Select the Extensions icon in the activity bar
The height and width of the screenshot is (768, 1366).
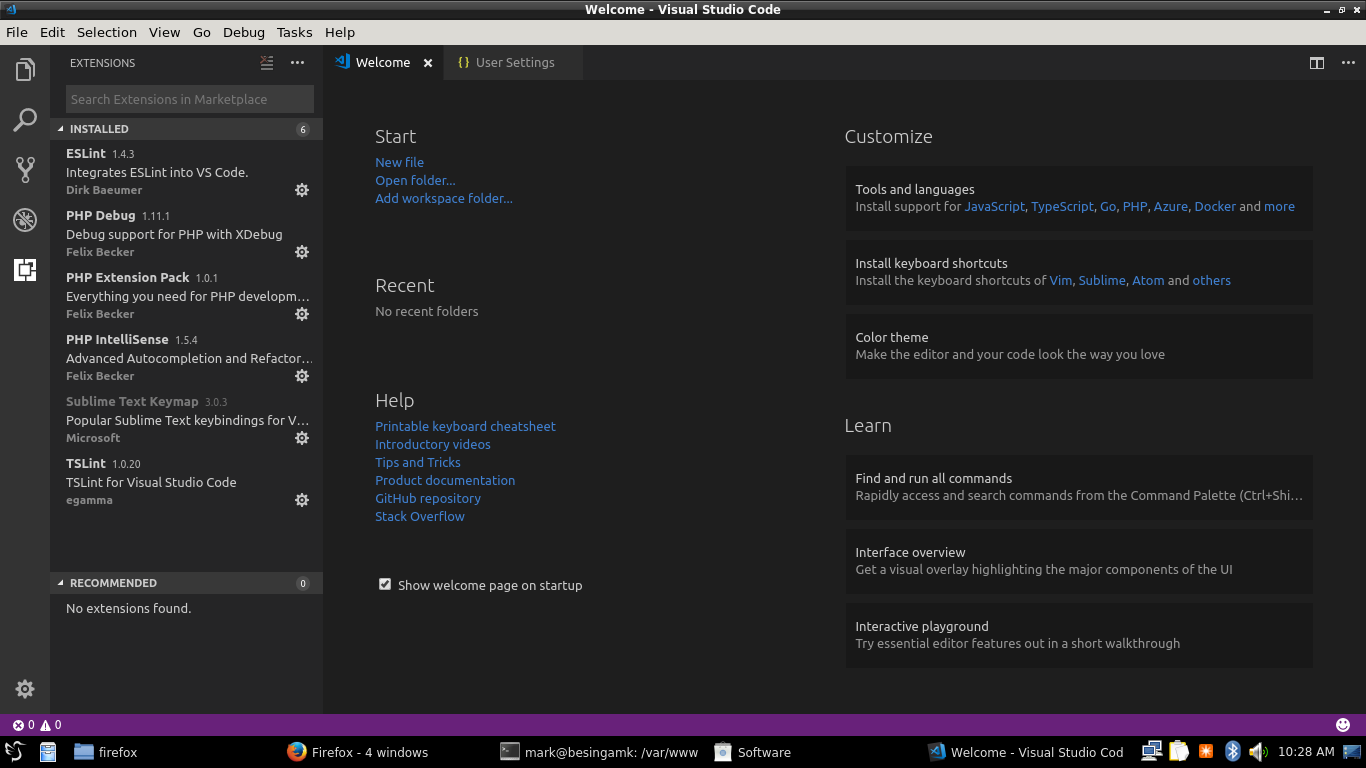click(x=25, y=270)
